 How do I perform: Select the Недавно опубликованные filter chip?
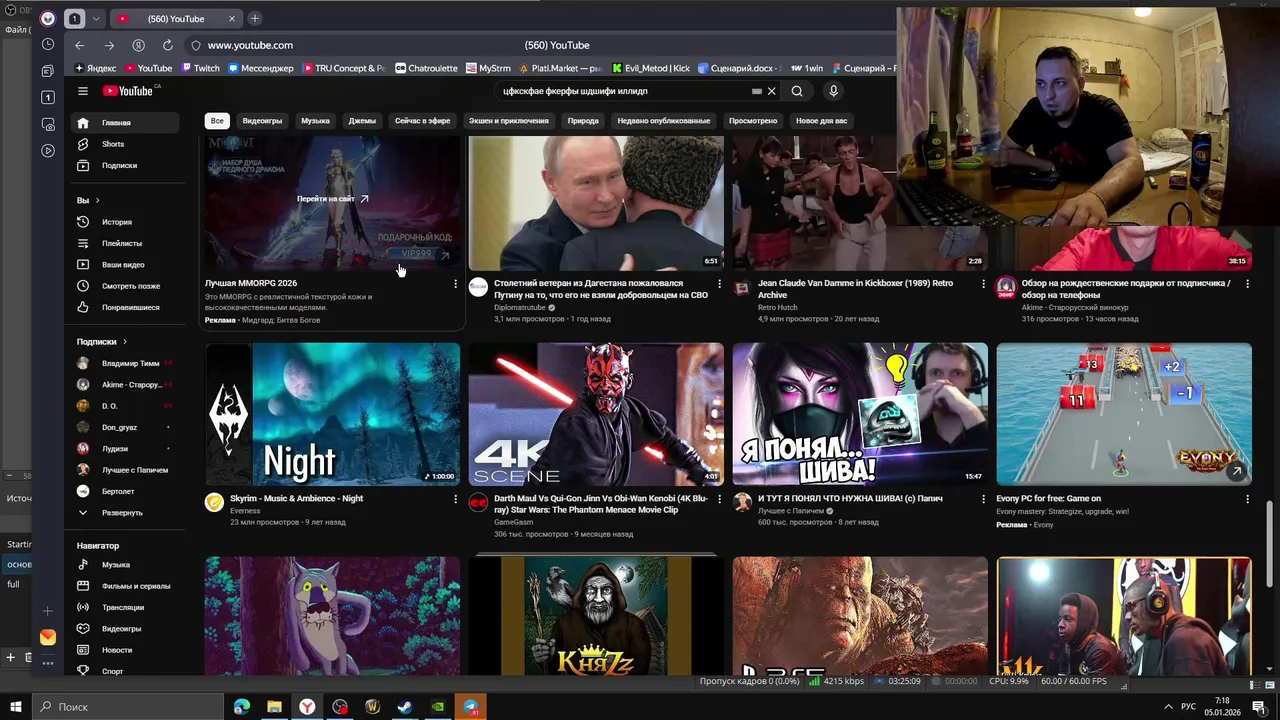click(664, 120)
